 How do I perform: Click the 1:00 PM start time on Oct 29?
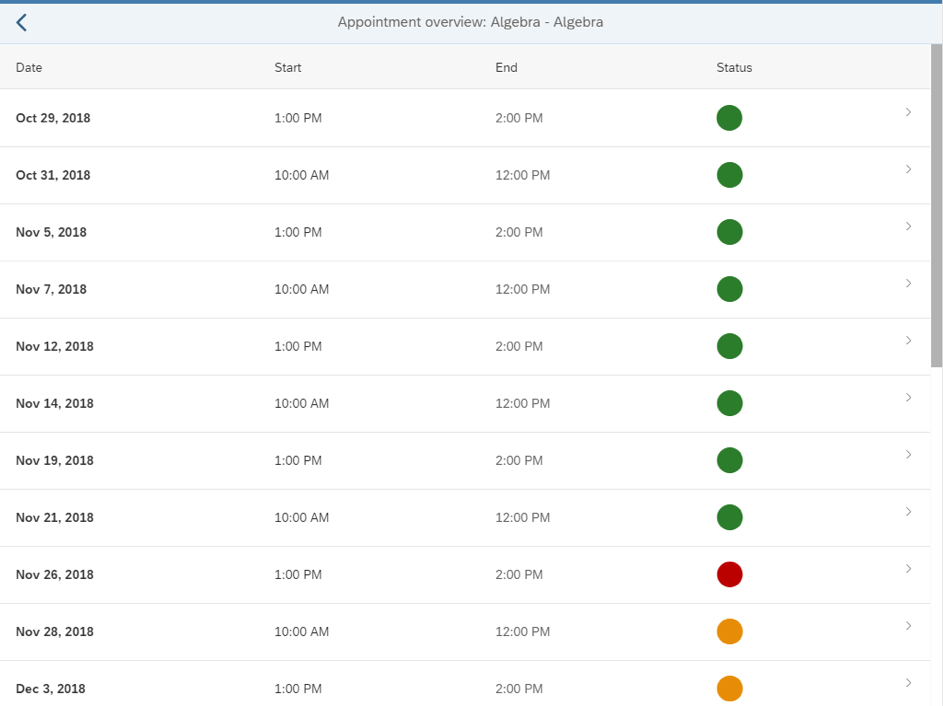(x=298, y=118)
